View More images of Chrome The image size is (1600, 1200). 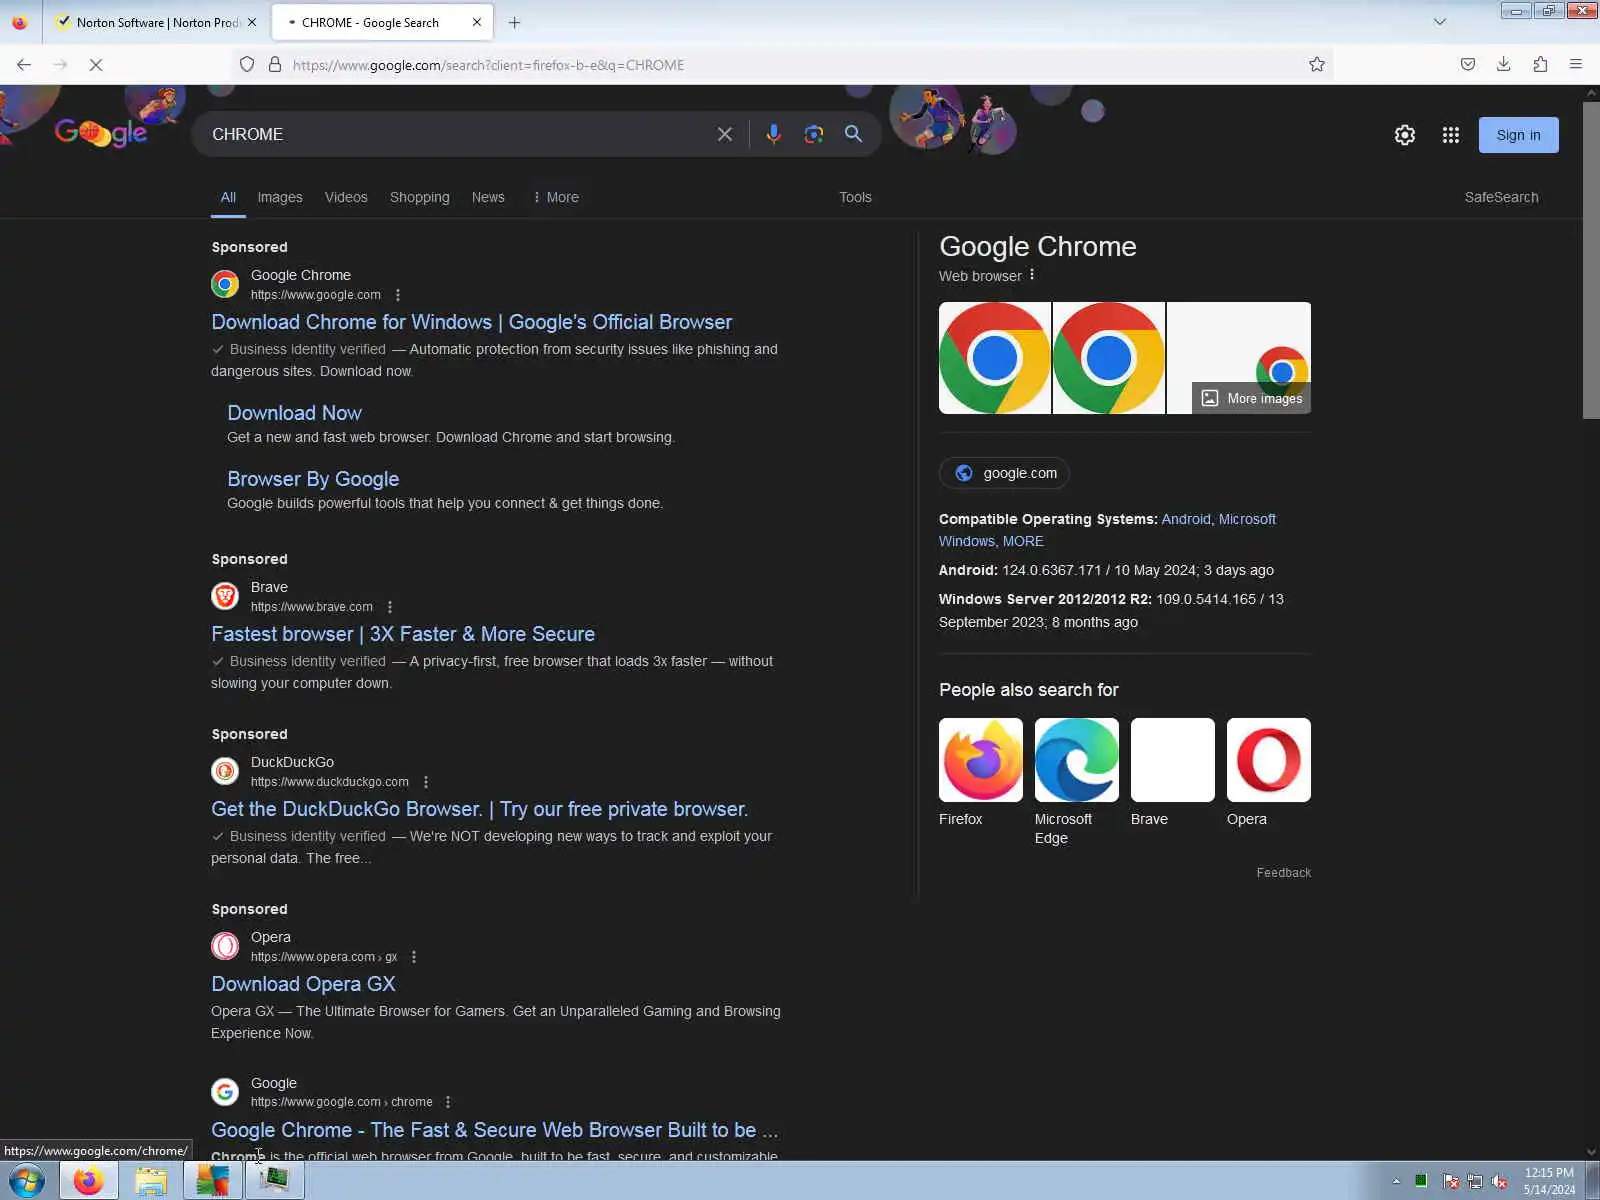(x=1252, y=398)
